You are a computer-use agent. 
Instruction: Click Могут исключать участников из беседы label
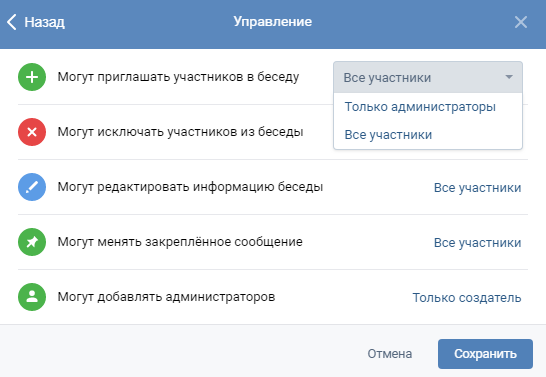[180, 132]
